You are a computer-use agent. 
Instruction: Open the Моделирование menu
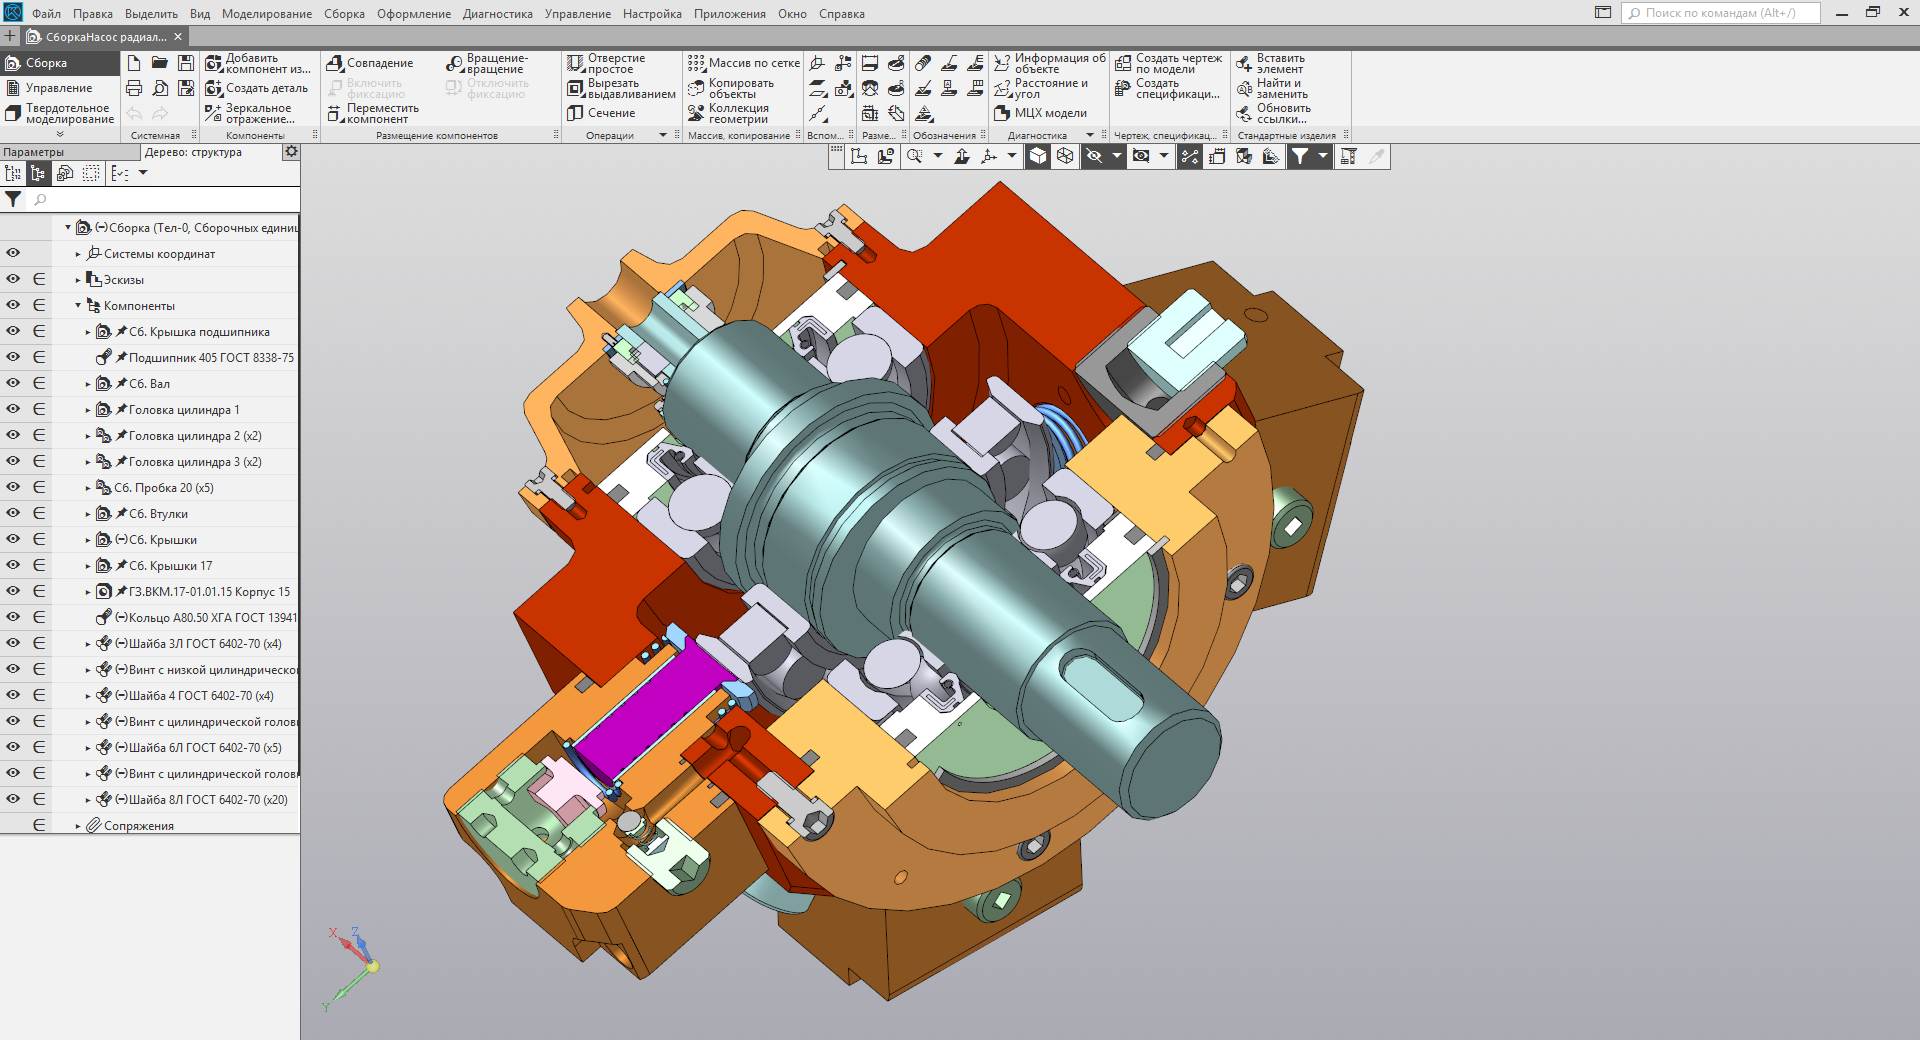pos(266,14)
